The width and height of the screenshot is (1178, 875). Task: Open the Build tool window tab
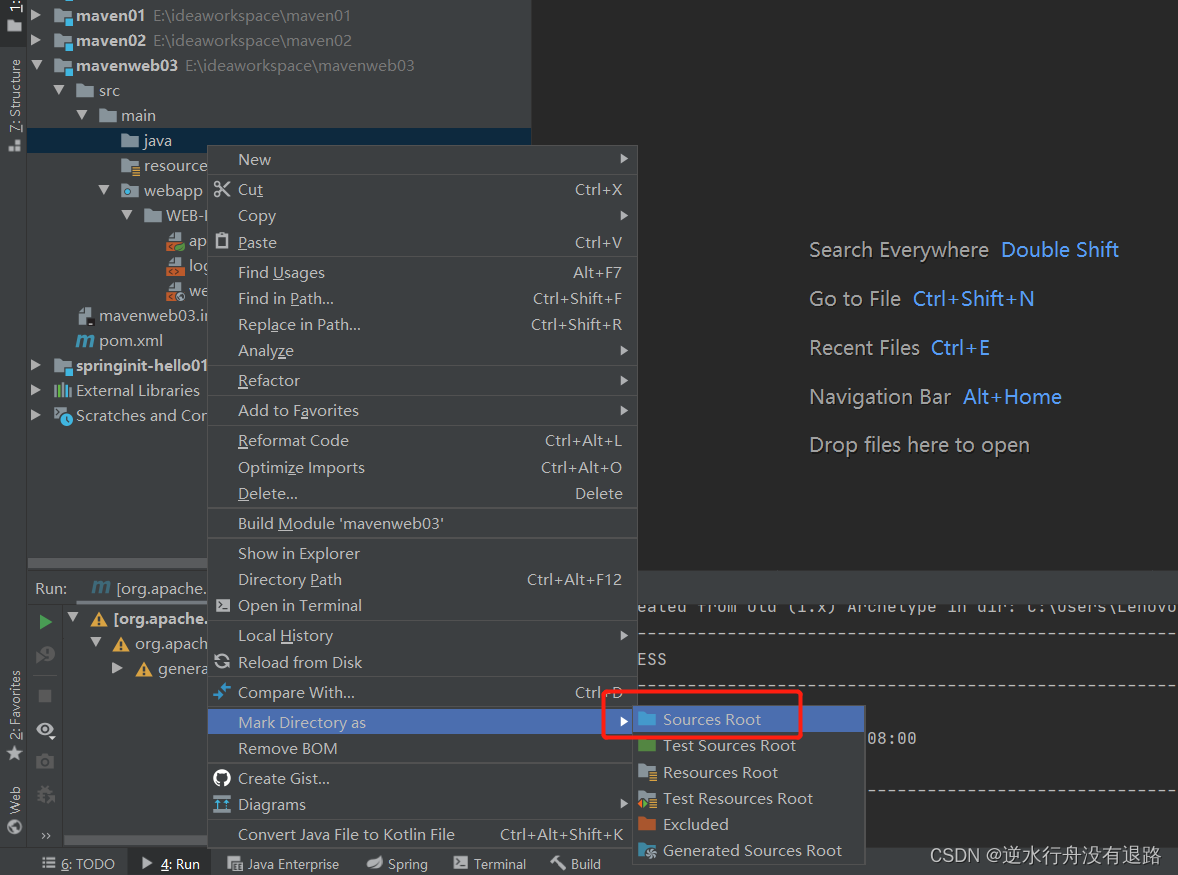[576, 864]
